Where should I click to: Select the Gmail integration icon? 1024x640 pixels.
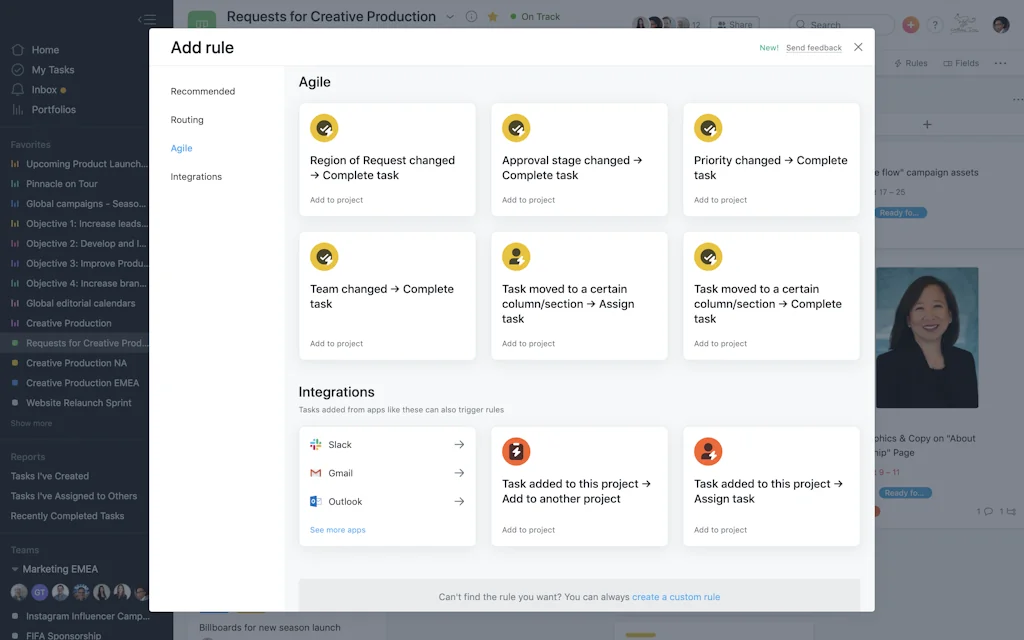pos(318,472)
